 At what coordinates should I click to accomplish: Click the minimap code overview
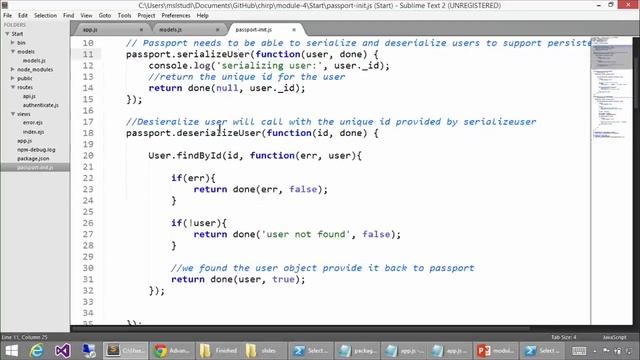611,88
